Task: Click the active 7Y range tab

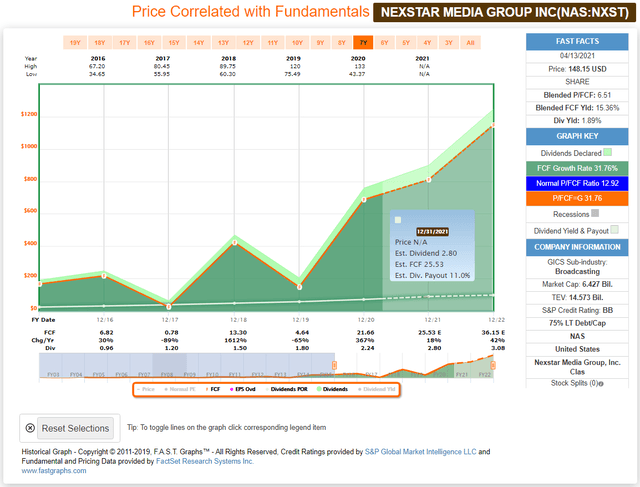Action: tap(363, 42)
